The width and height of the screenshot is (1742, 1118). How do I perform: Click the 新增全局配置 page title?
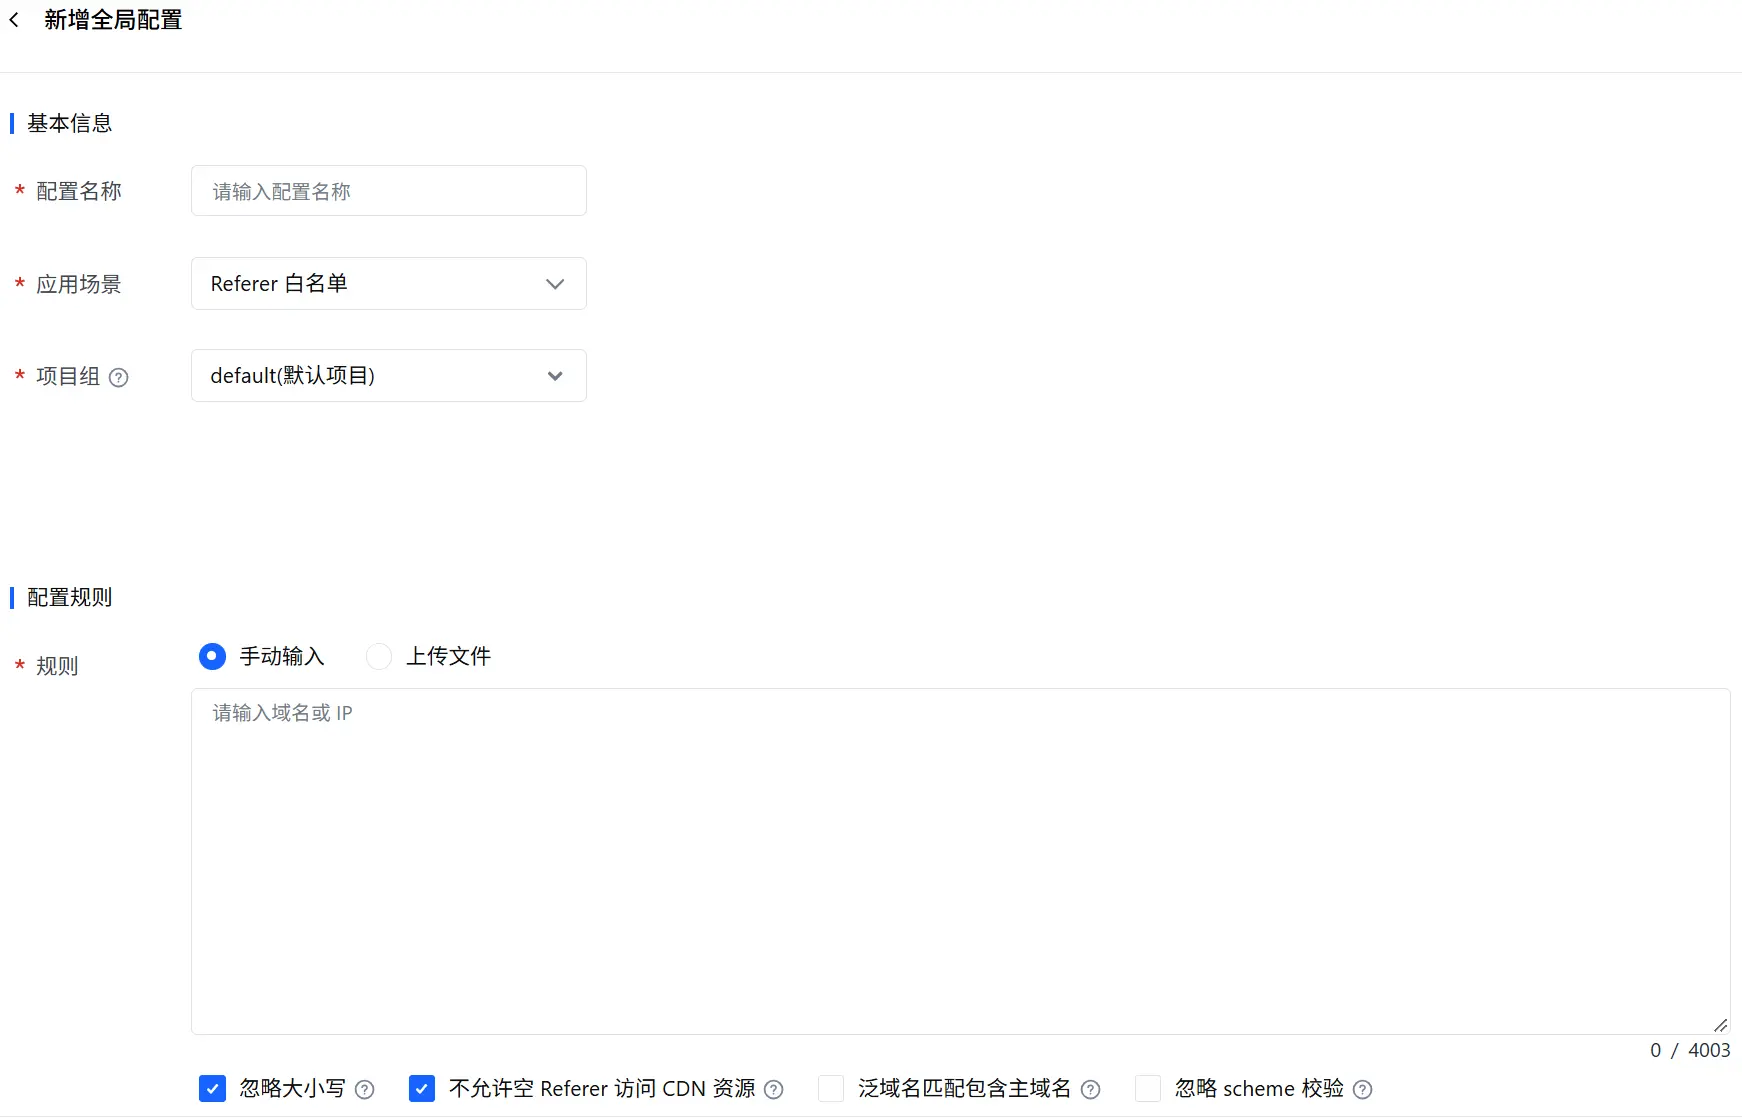[113, 20]
